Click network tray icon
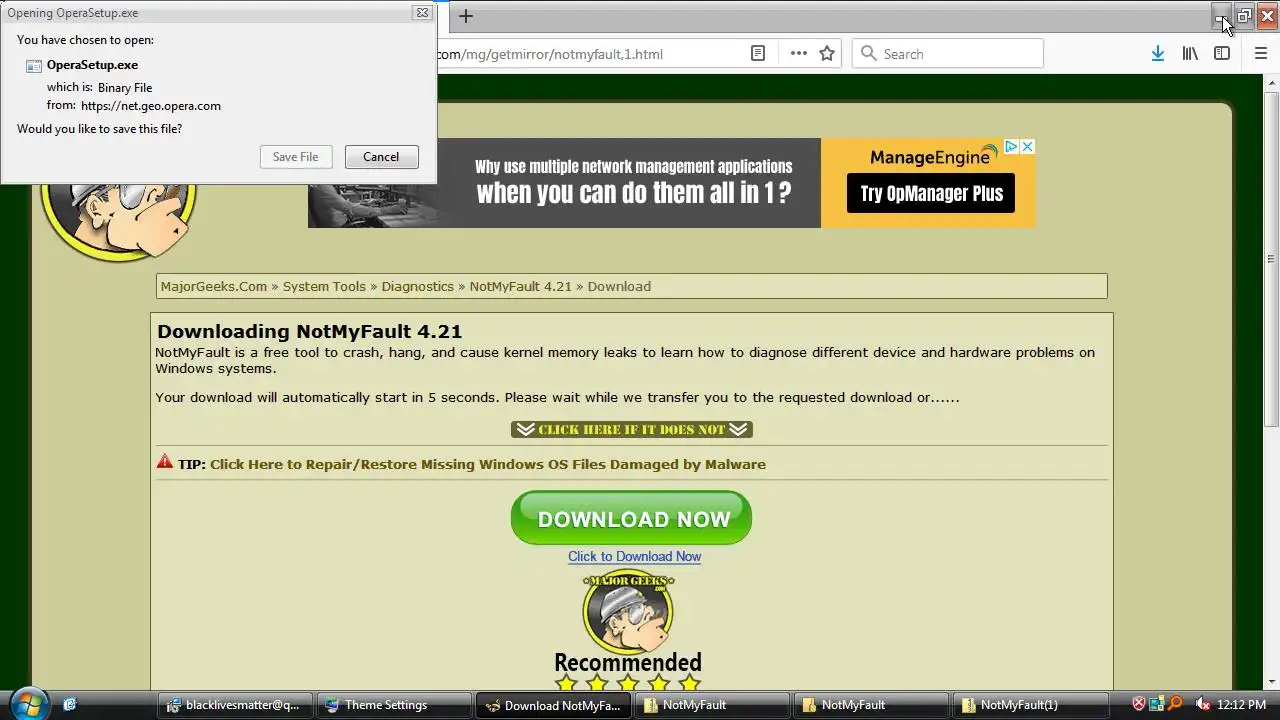This screenshot has width=1280, height=720. point(1157,704)
